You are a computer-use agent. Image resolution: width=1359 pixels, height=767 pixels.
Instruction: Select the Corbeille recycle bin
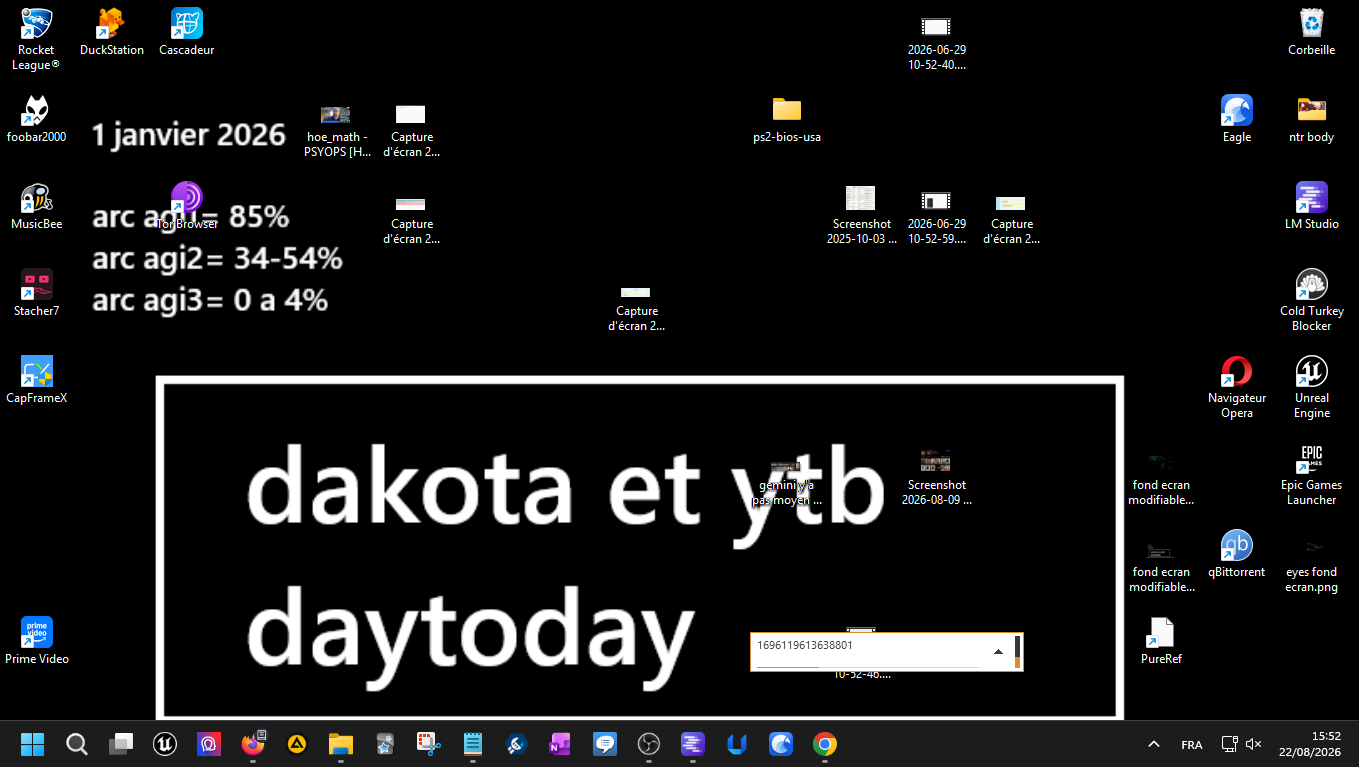click(1311, 33)
